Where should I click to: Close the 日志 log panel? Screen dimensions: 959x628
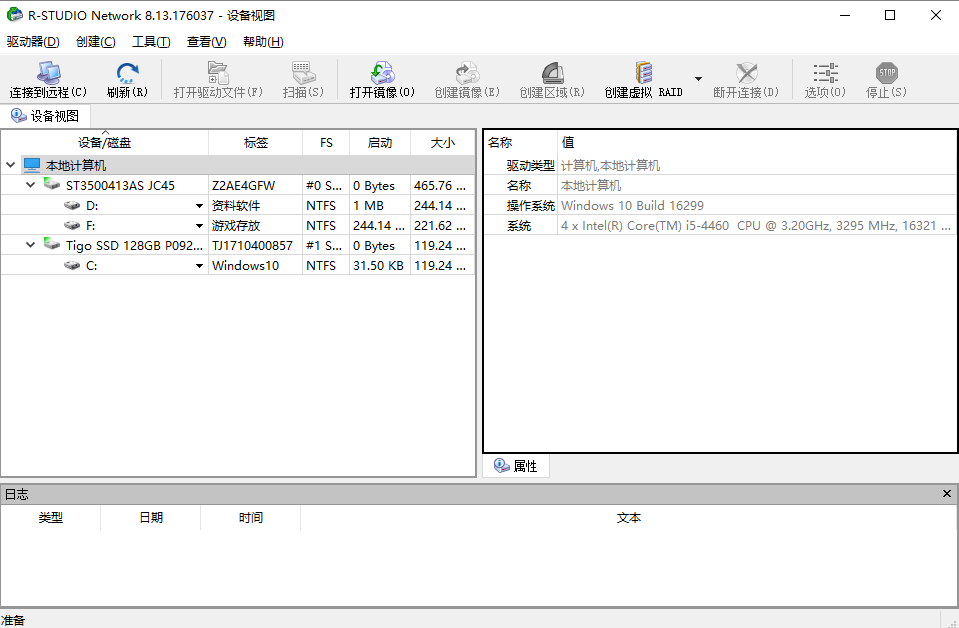(946, 493)
